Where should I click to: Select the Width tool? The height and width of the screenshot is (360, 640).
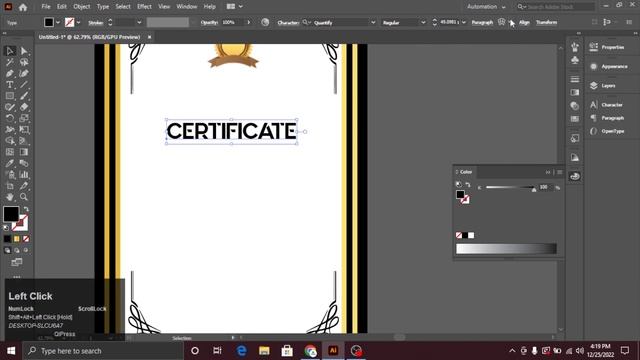pyautogui.click(x=10, y=129)
